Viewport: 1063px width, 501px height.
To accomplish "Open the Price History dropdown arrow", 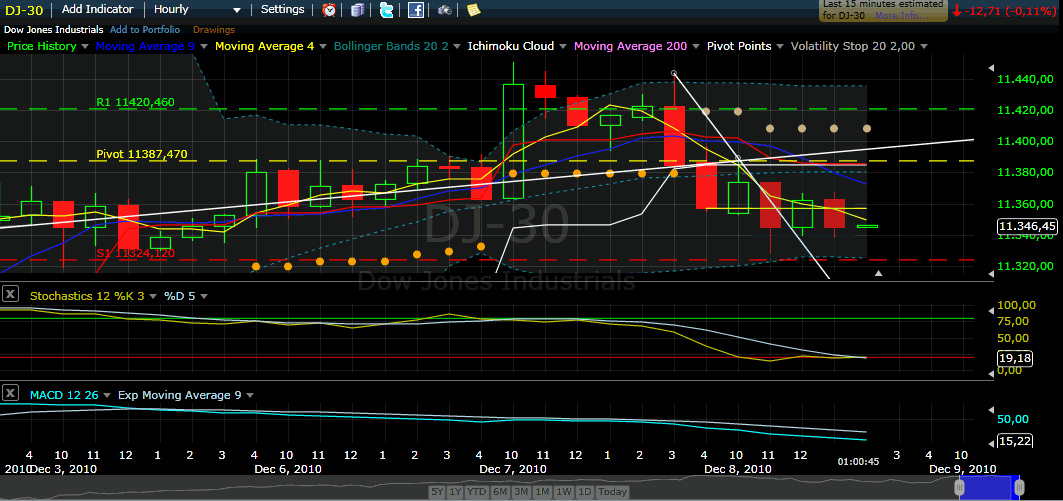I will (85, 47).
